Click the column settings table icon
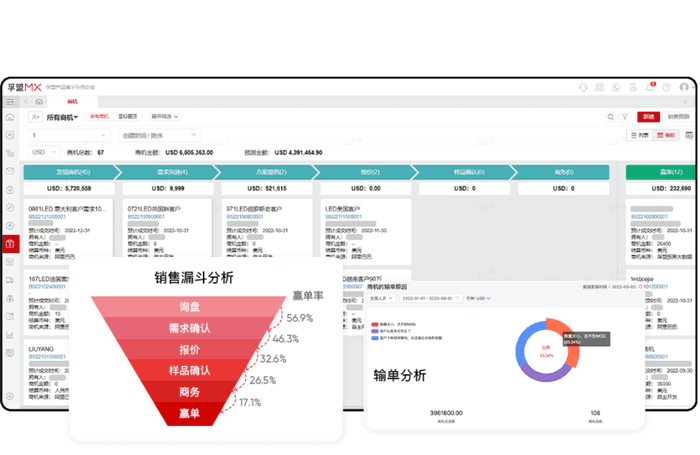700x455 pixels. [x=689, y=135]
